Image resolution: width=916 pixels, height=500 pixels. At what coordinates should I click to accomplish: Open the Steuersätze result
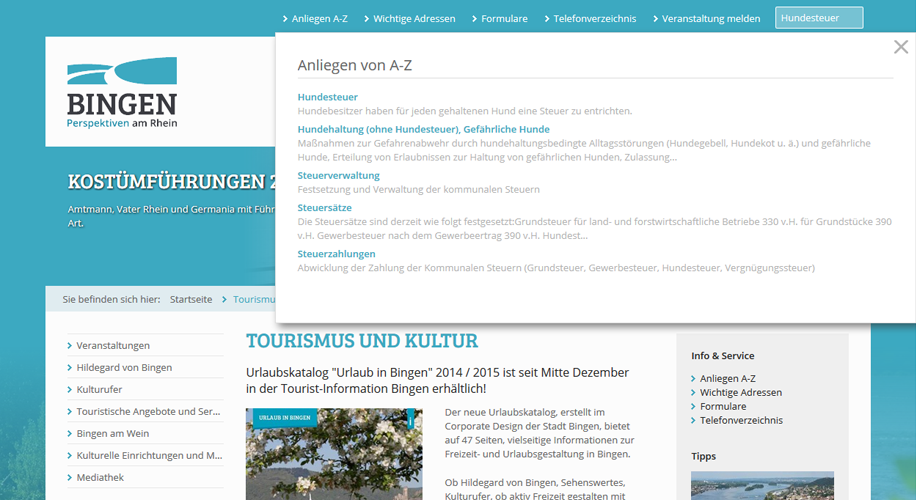(324, 207)
